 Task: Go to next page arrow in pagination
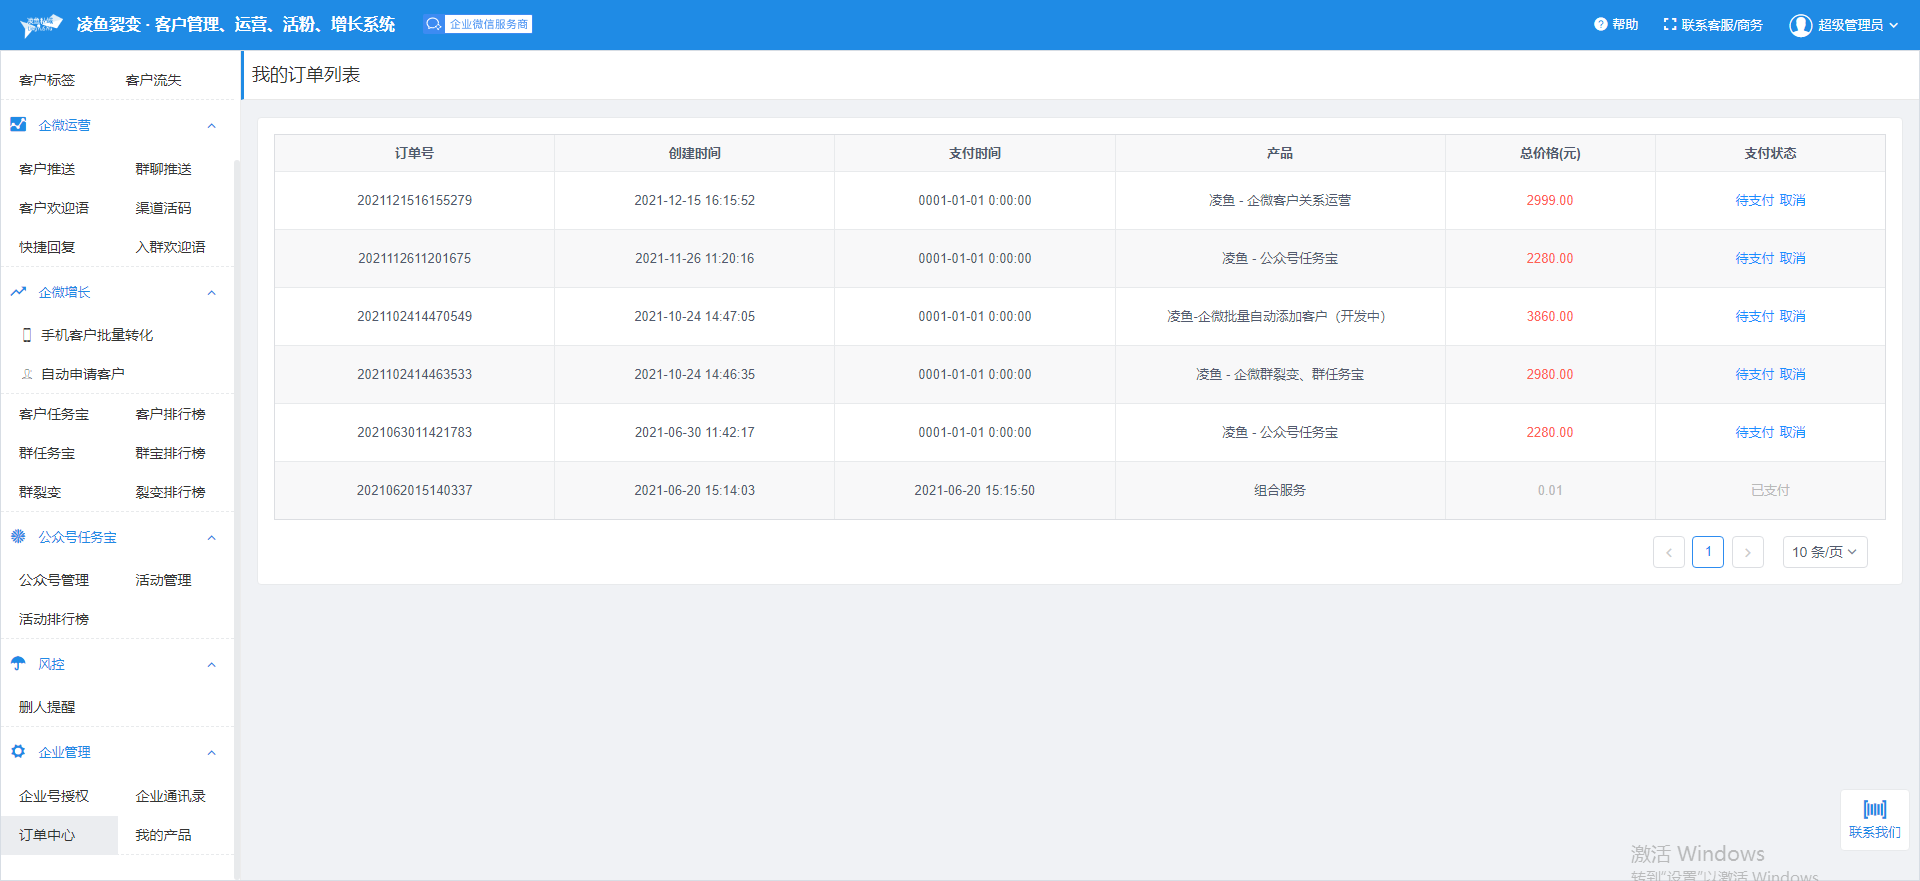[x=1747, y=552]
